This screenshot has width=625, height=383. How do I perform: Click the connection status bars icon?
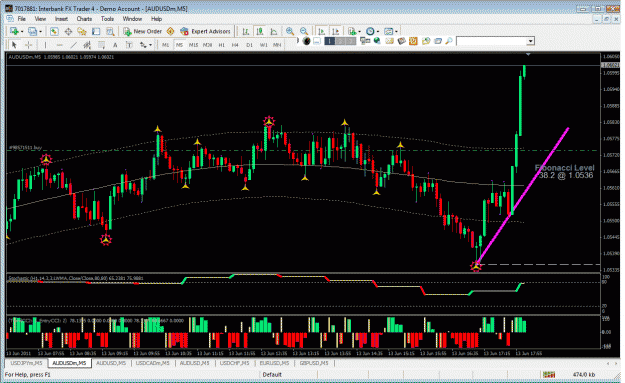549,374
